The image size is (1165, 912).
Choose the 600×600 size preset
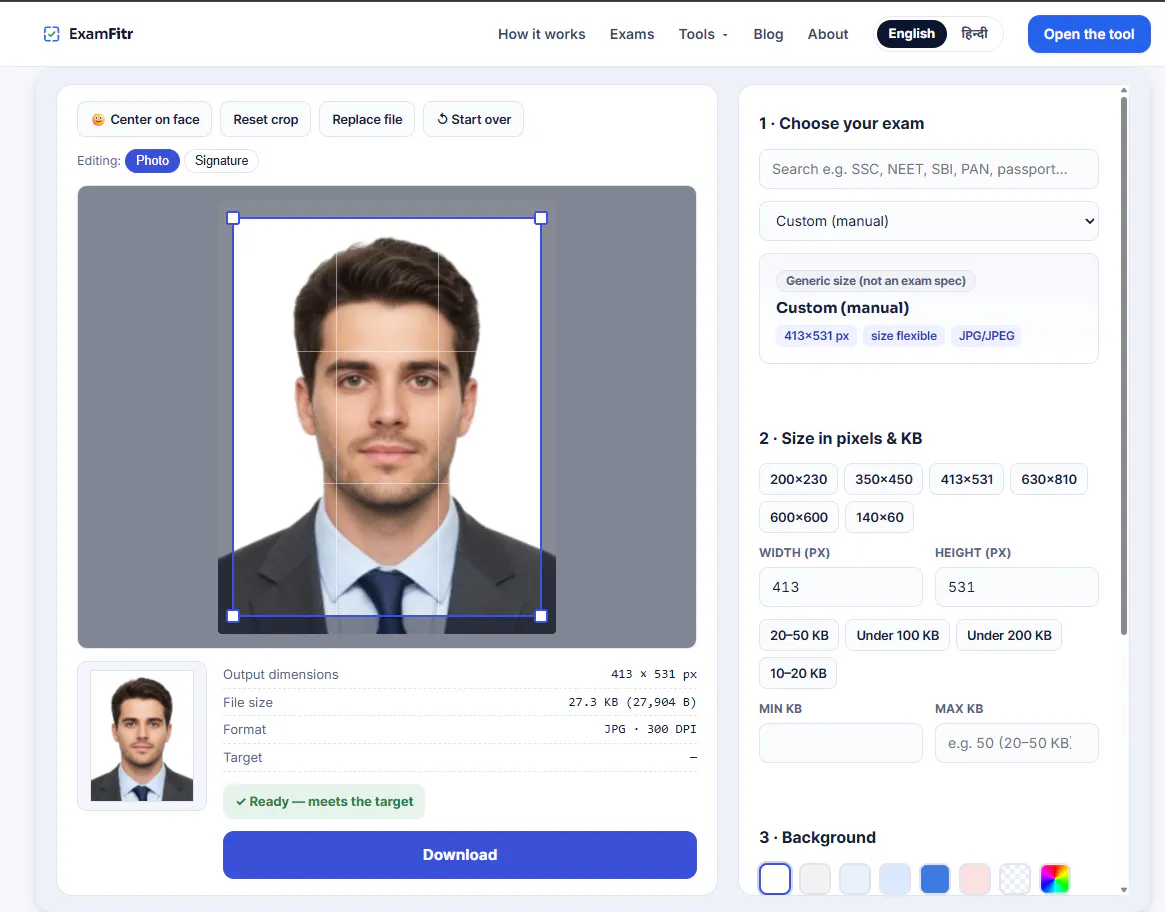pyautogui.click(x=799, y=517)
